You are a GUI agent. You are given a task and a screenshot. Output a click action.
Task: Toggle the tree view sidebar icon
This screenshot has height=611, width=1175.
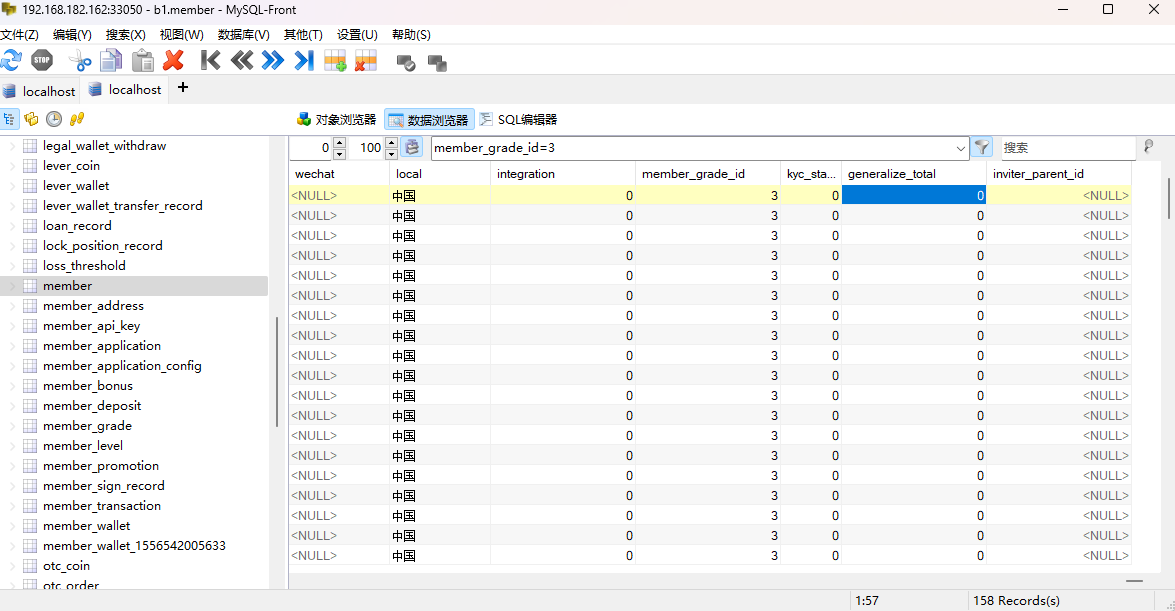click(9, 119)
